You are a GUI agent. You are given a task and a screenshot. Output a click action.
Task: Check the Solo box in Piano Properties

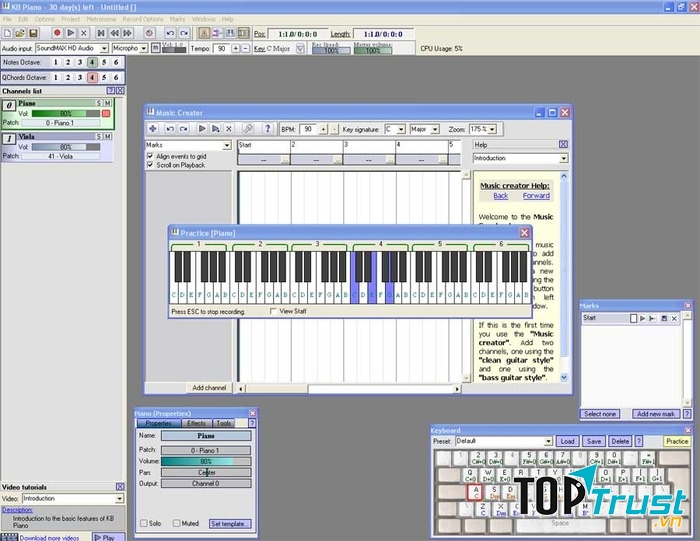coord(144,523)
